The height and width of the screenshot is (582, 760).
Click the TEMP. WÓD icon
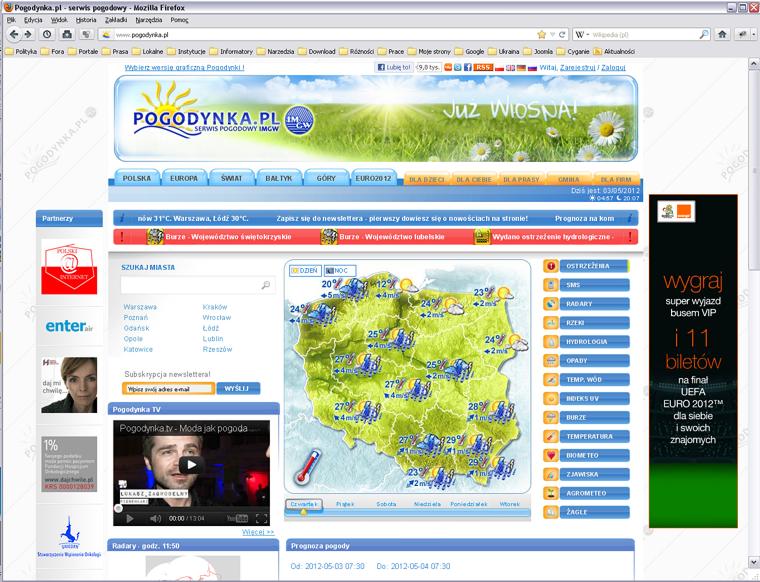click(551, 379)
